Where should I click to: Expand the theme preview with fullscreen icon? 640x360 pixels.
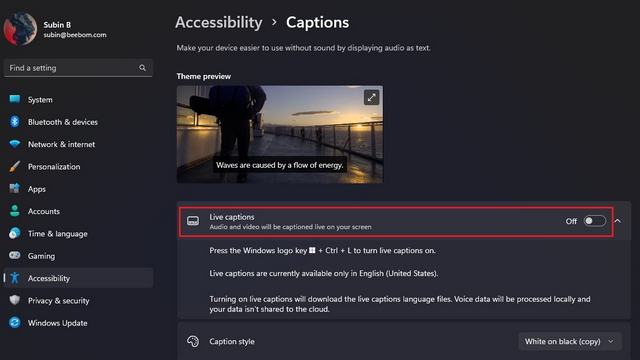pyautogui.click(x=371, y=98)
